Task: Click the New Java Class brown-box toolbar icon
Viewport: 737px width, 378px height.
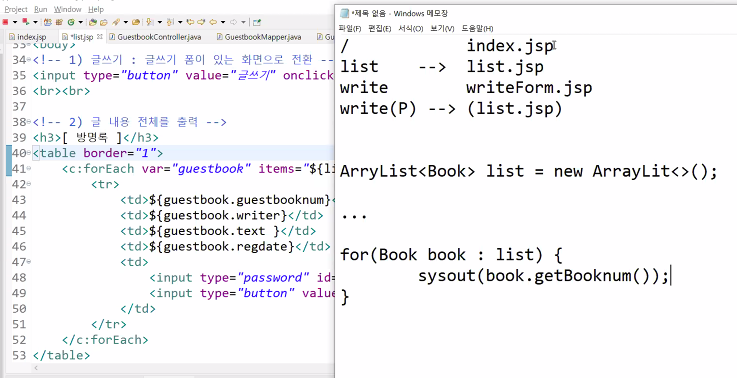Action: (59, 22)
